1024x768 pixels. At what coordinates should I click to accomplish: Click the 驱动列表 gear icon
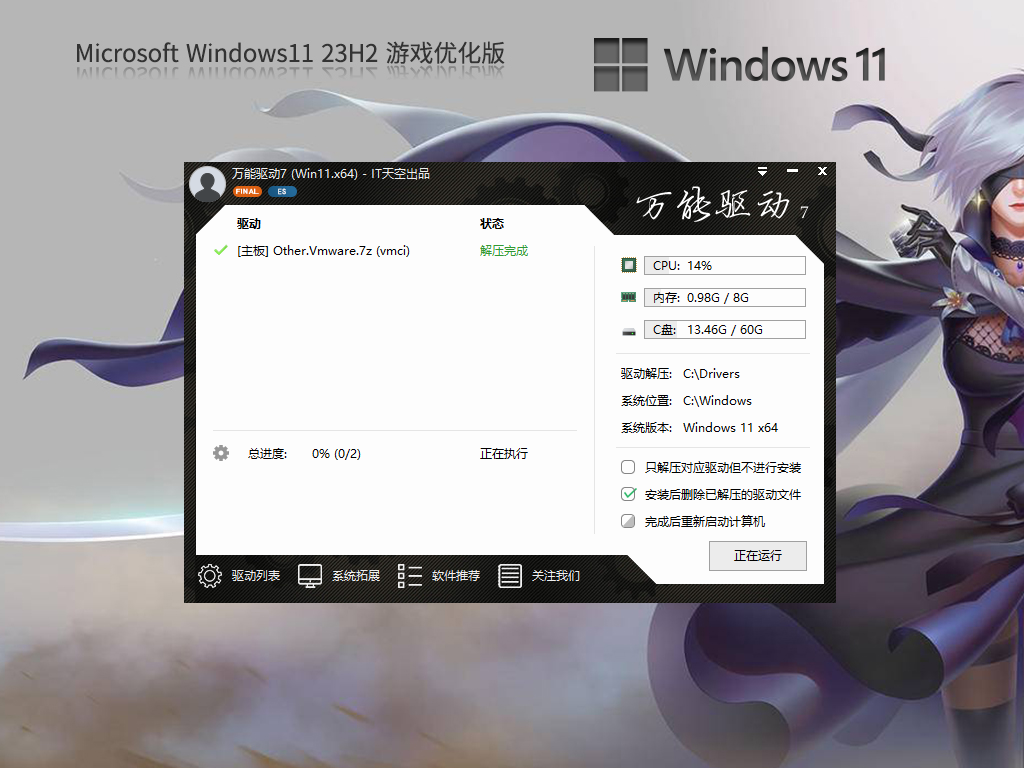(x=210, y=576)
